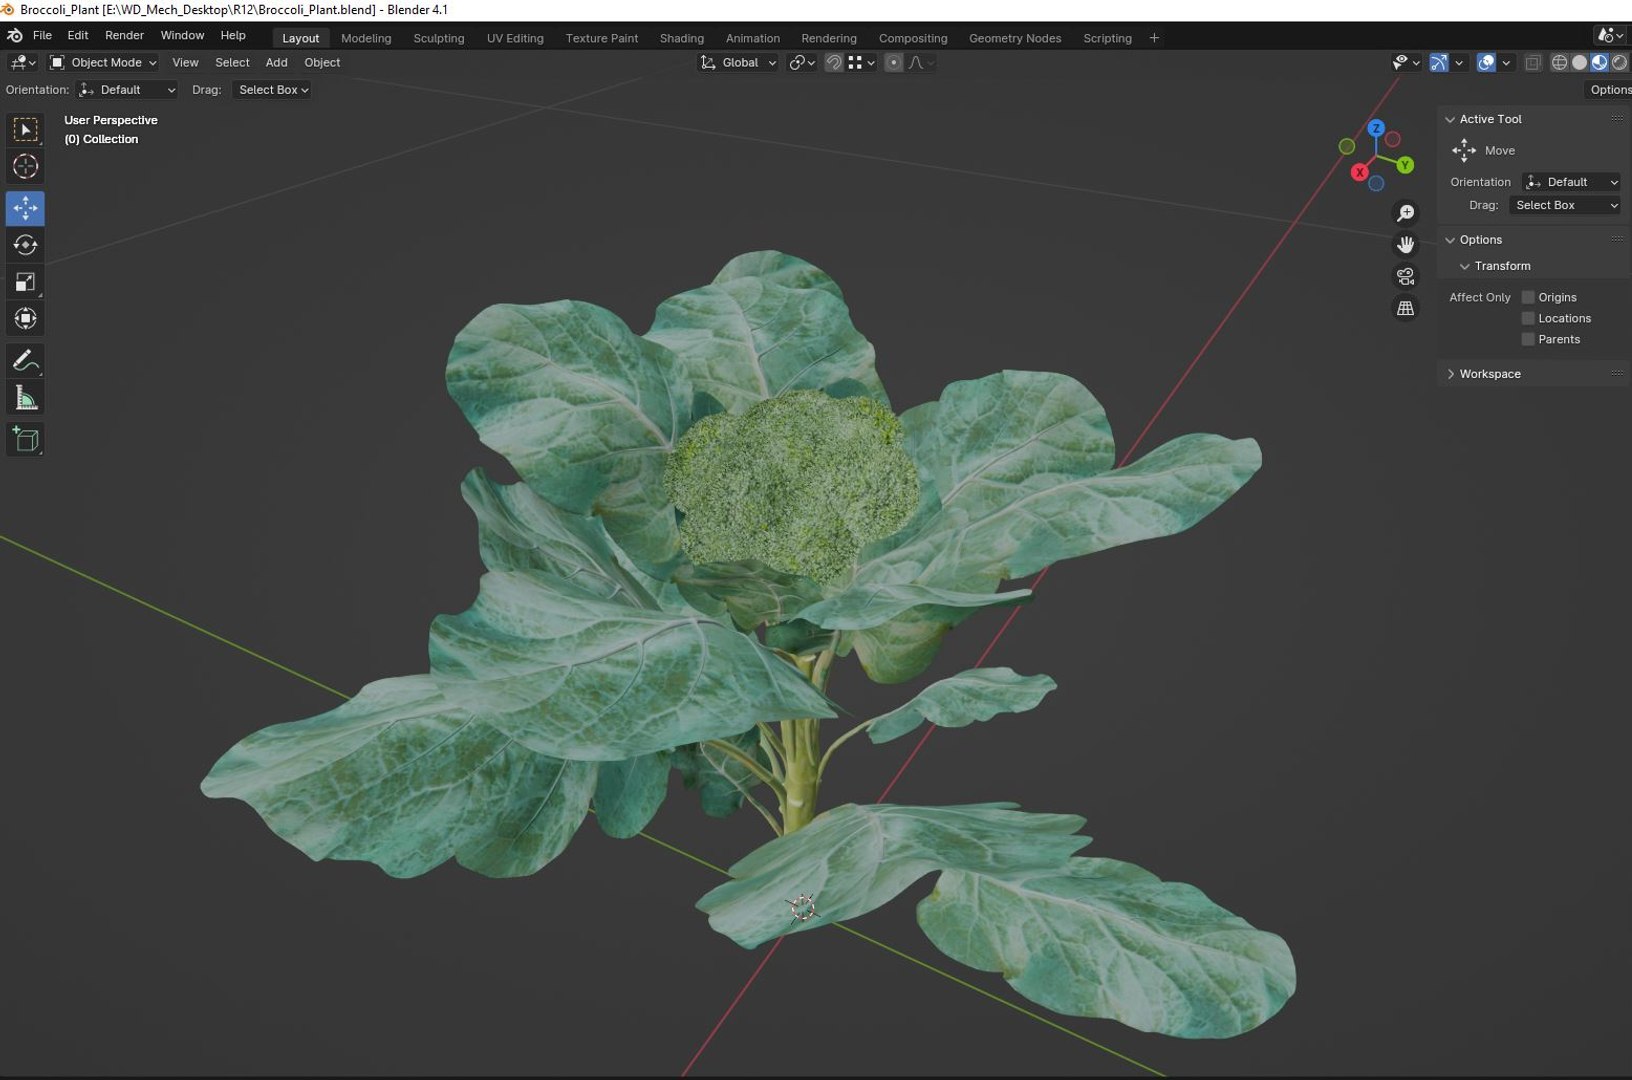
Task: Toggle proportional editing button
Action: tap(894, 62)
